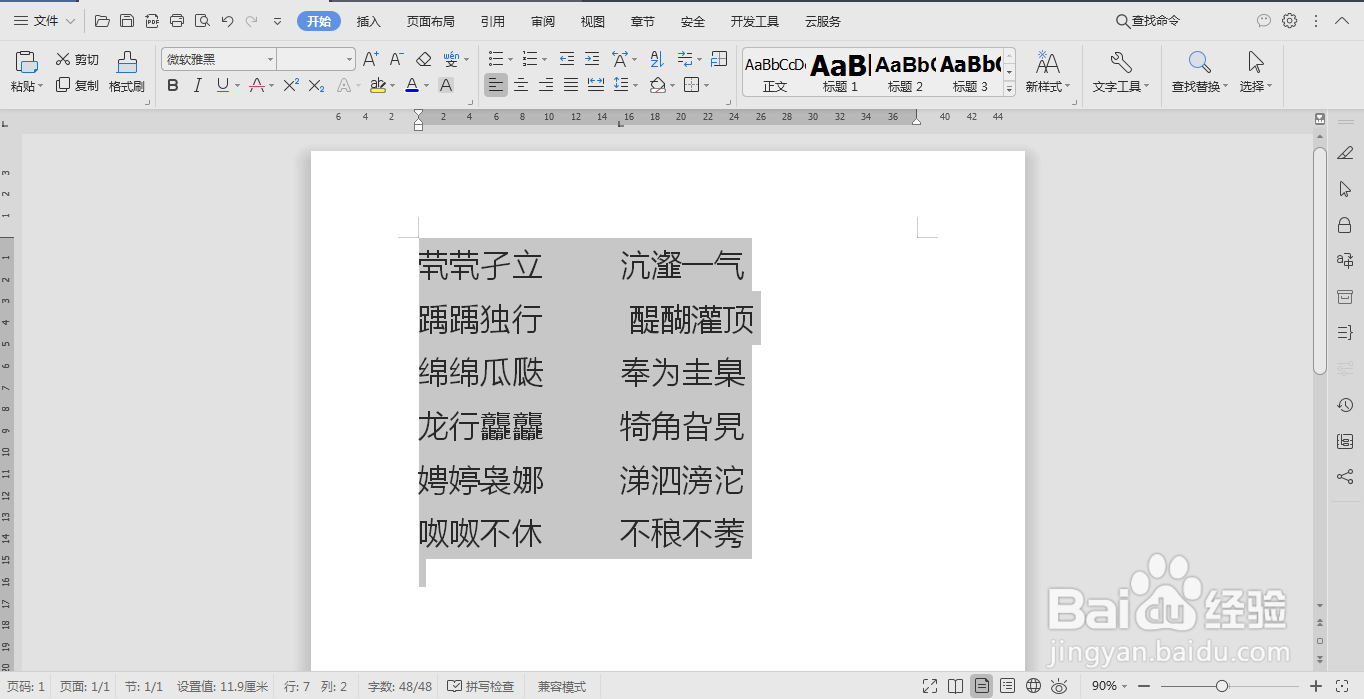The image size is (1364, 699).
Task: Open the pinyin guide (拼音指南) tool
Action: [x=452, y=58]
